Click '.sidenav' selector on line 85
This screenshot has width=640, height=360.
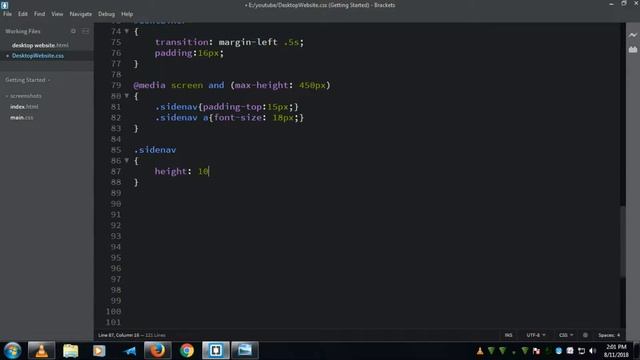[155, 150]
